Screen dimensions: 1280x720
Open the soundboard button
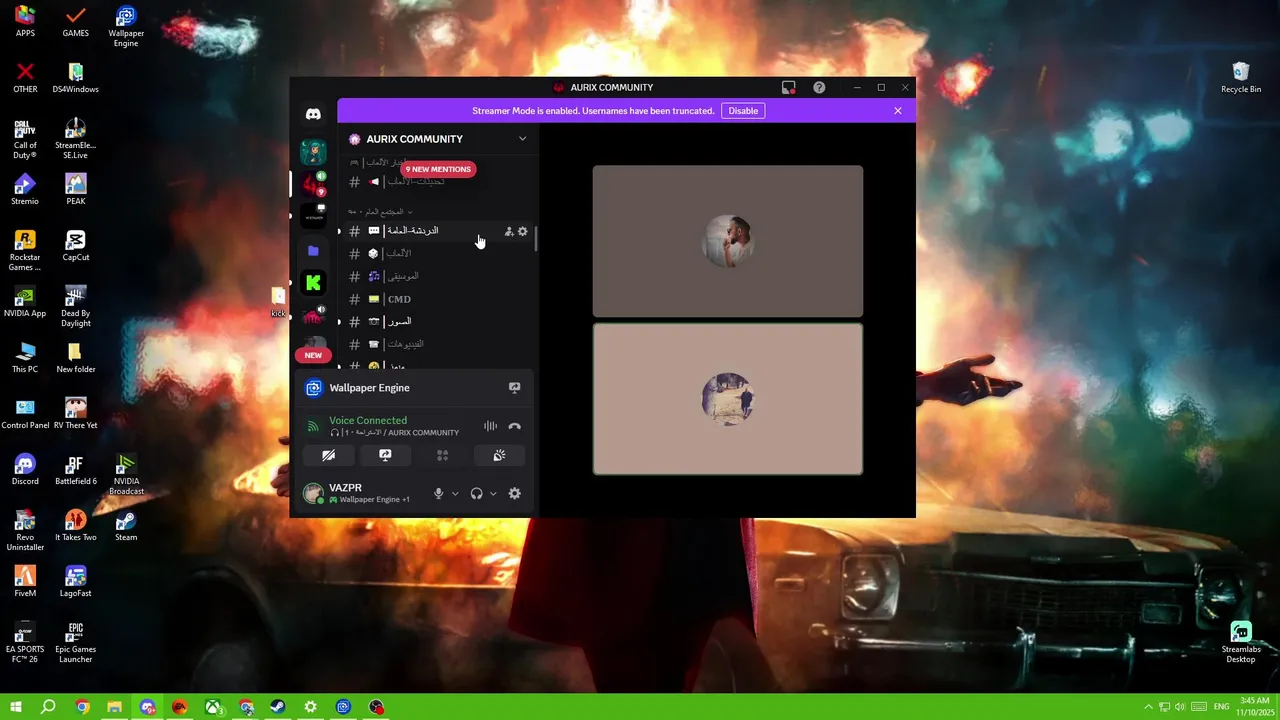pos(499,455)
